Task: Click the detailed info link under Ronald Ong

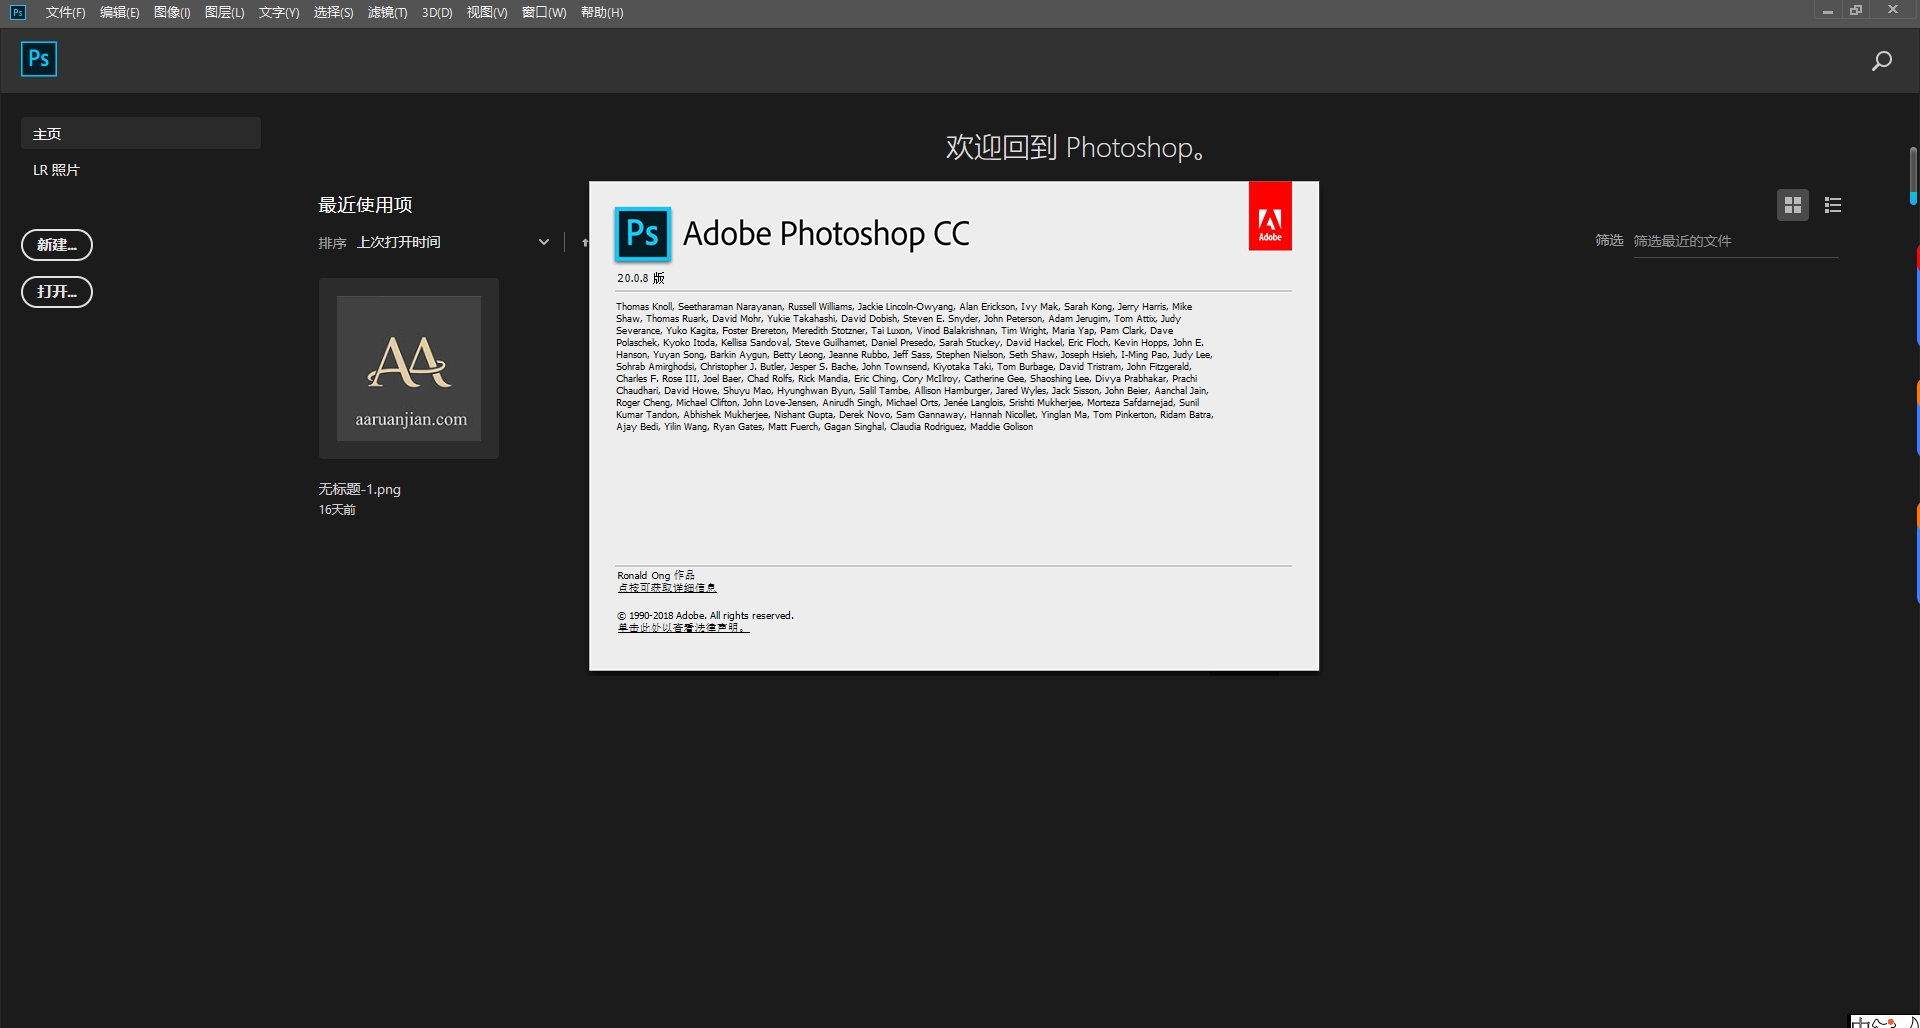Action: pyautogui.click(x=666, y=588)
